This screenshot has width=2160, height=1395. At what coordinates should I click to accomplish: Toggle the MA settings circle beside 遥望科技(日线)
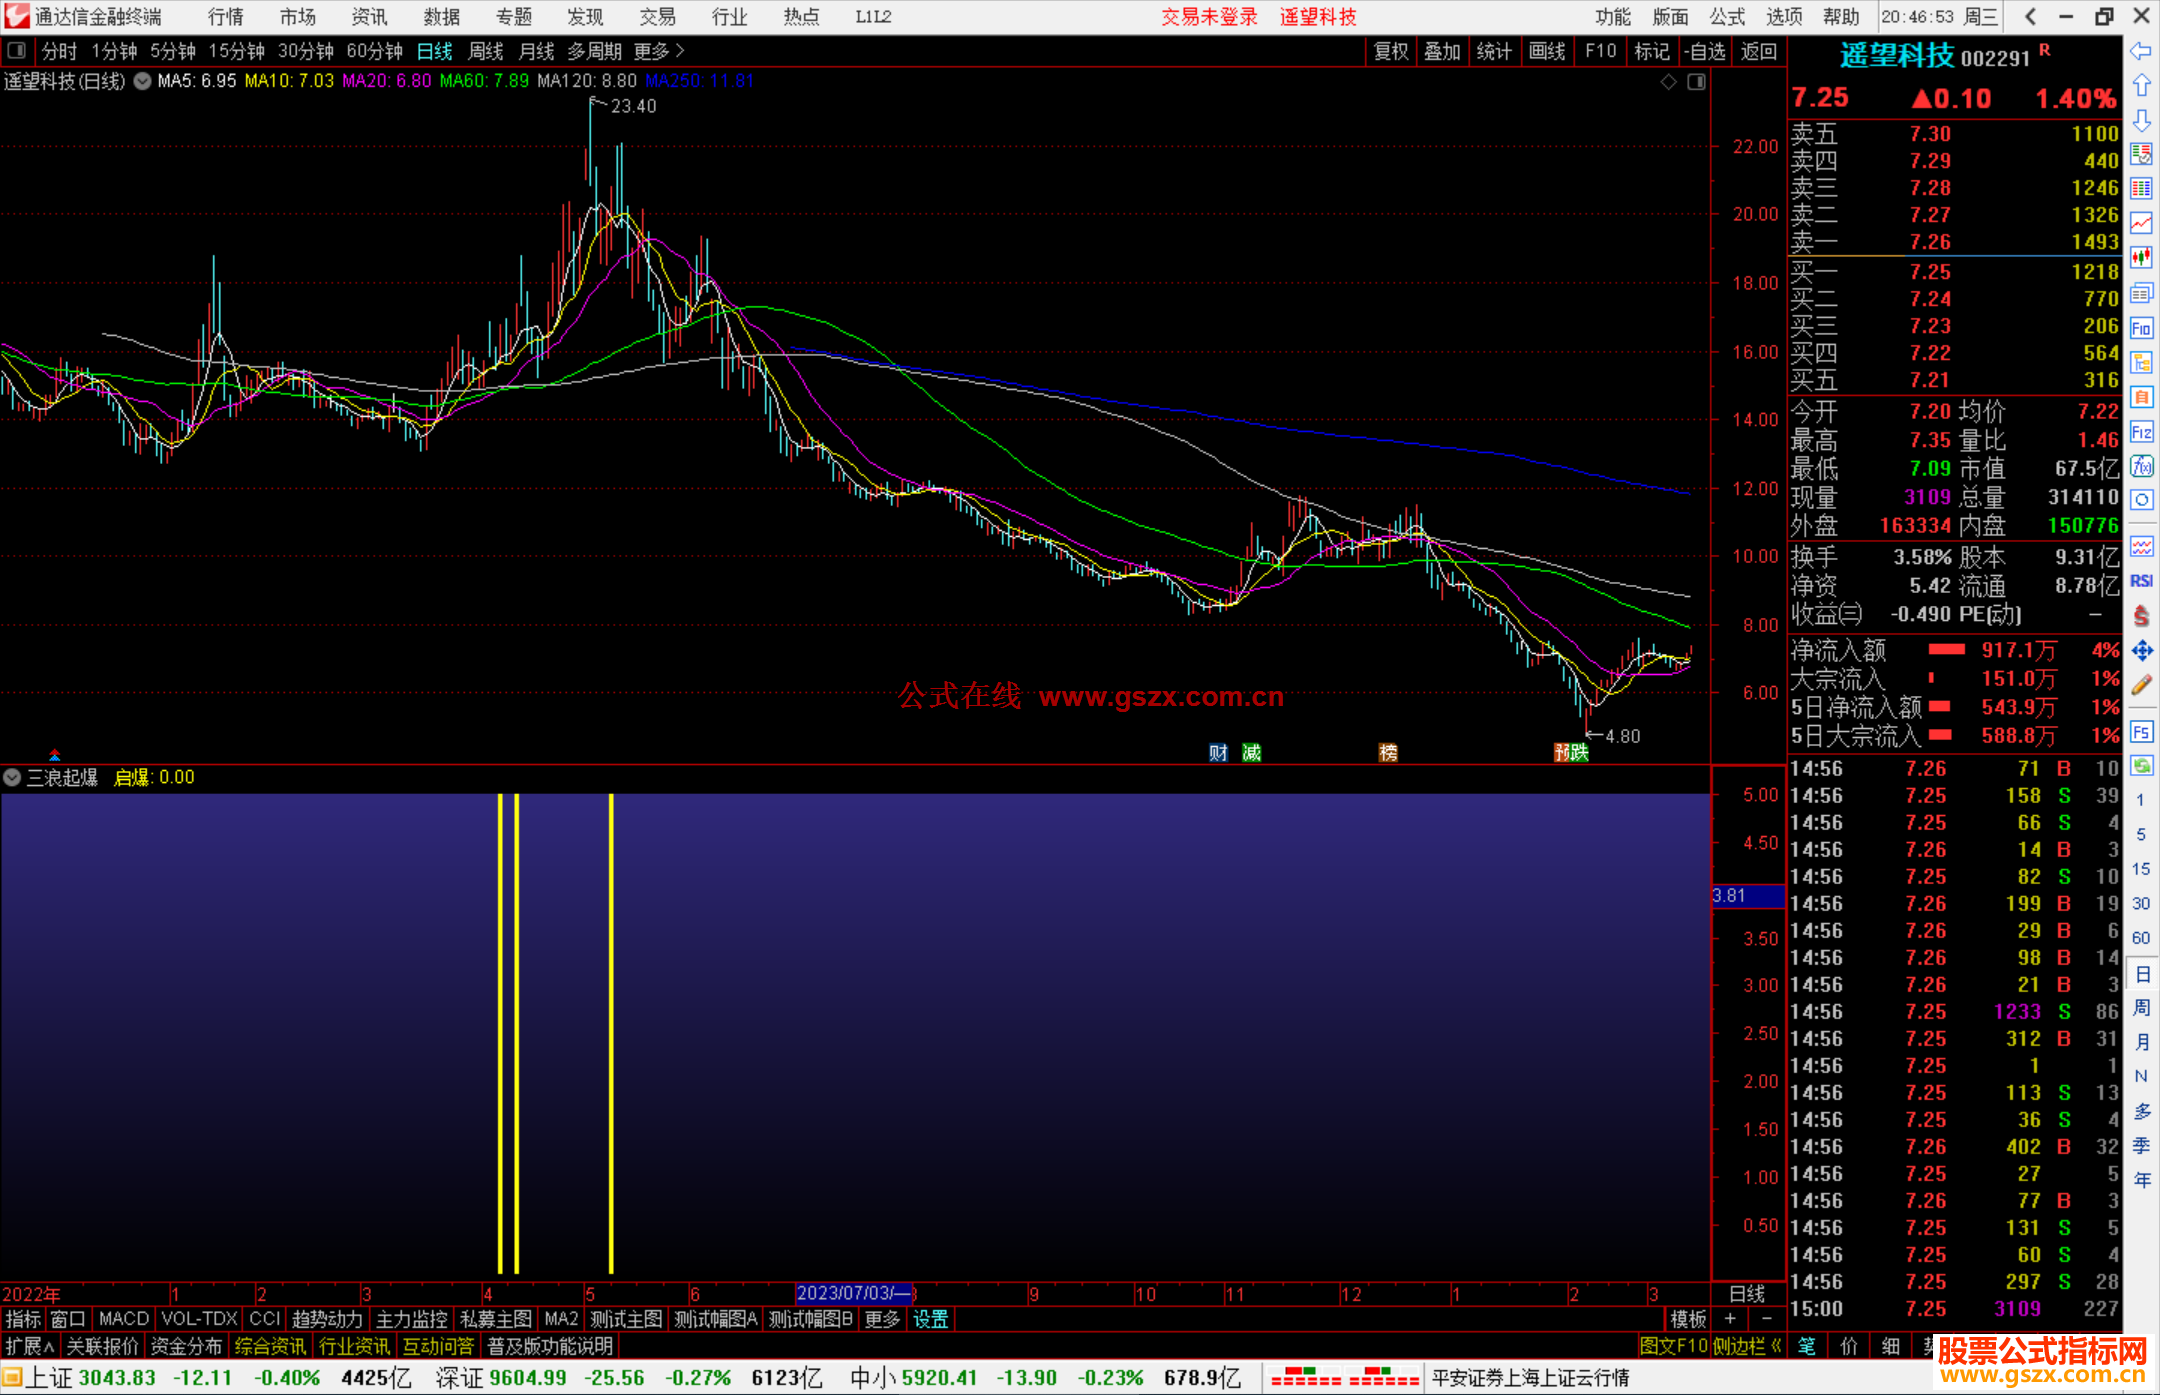142,81
